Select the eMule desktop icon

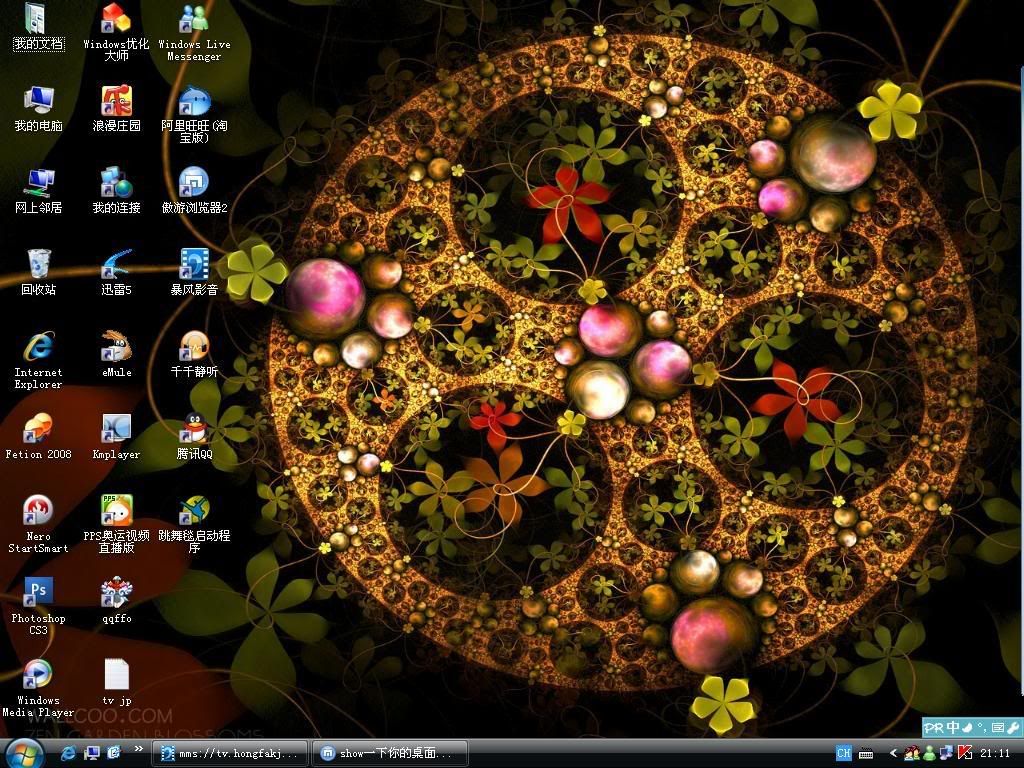click(116, 347)
